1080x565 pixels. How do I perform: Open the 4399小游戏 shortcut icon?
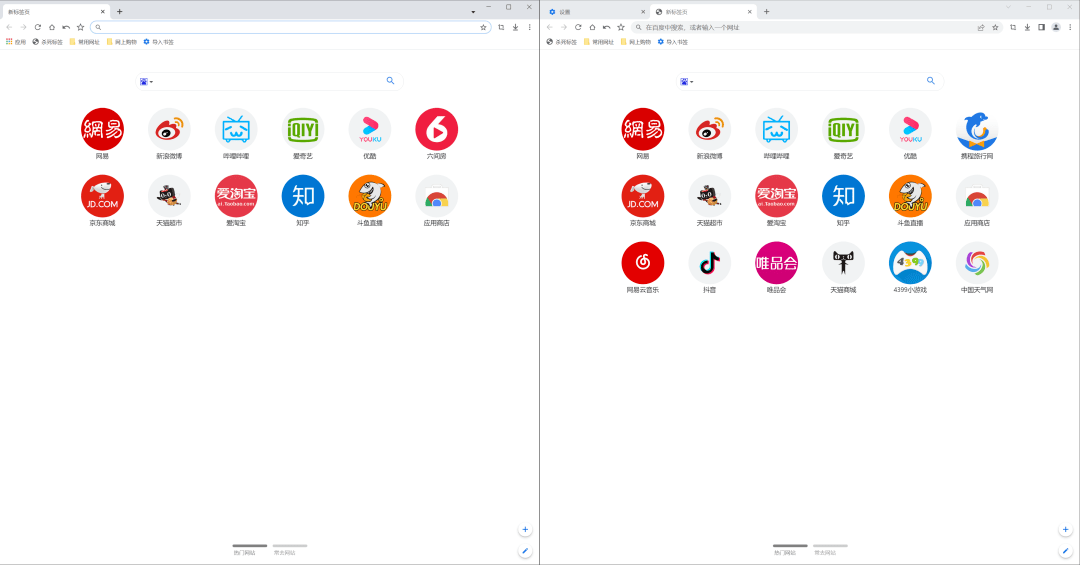(x=910, y=263)
